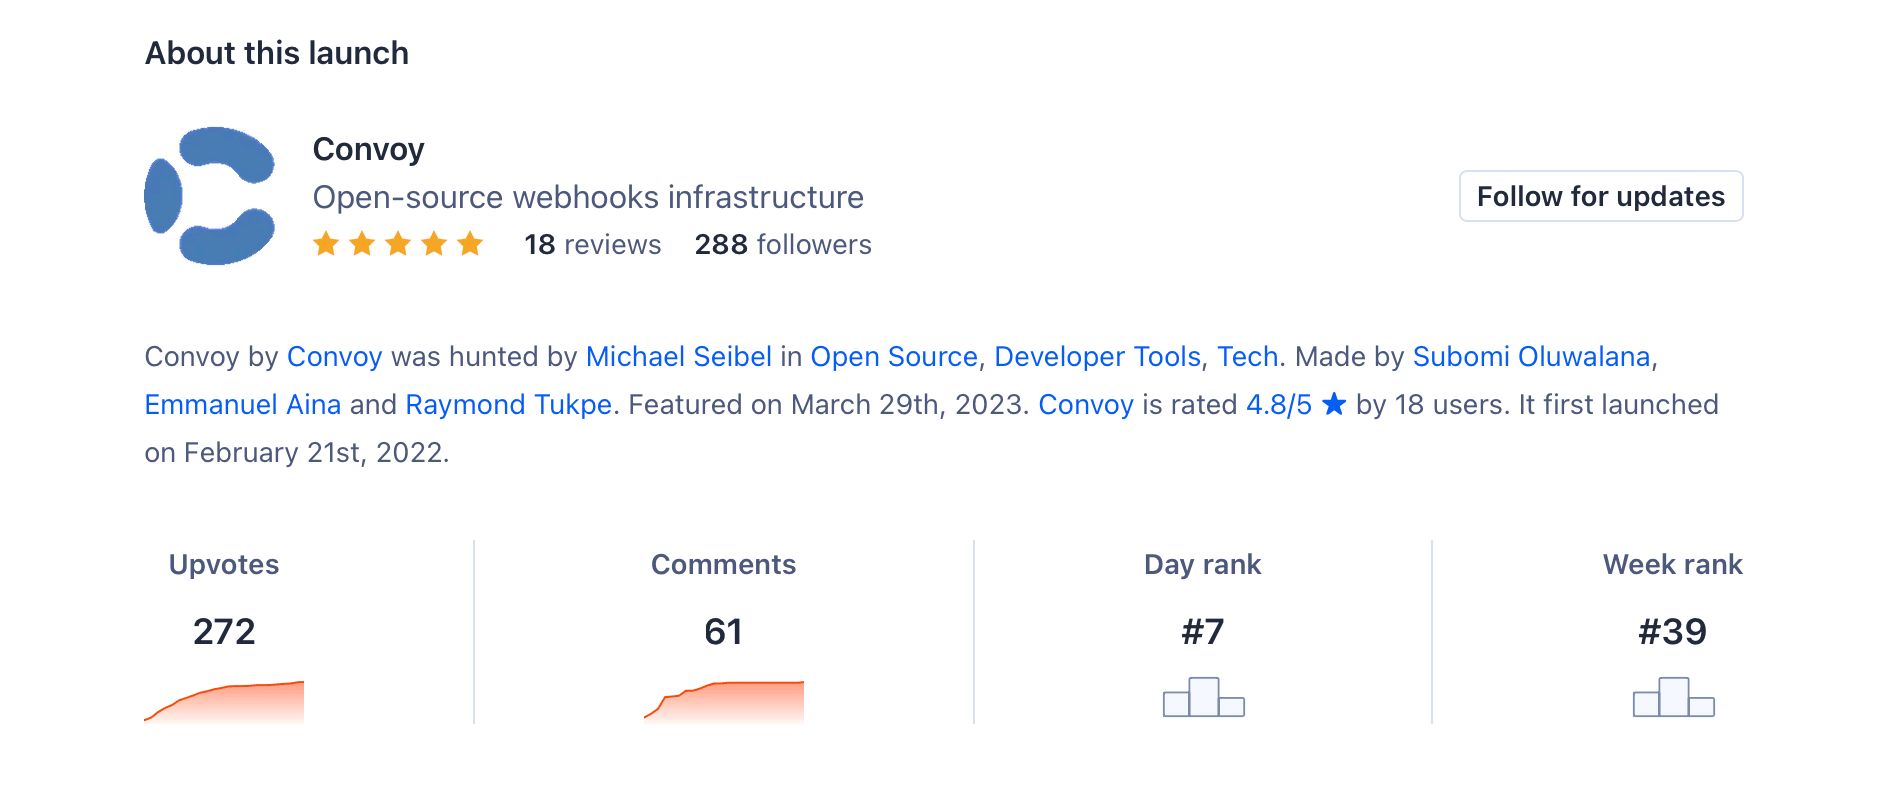
Task: Open the 288 followers link
Action: (x=783, y=244)
